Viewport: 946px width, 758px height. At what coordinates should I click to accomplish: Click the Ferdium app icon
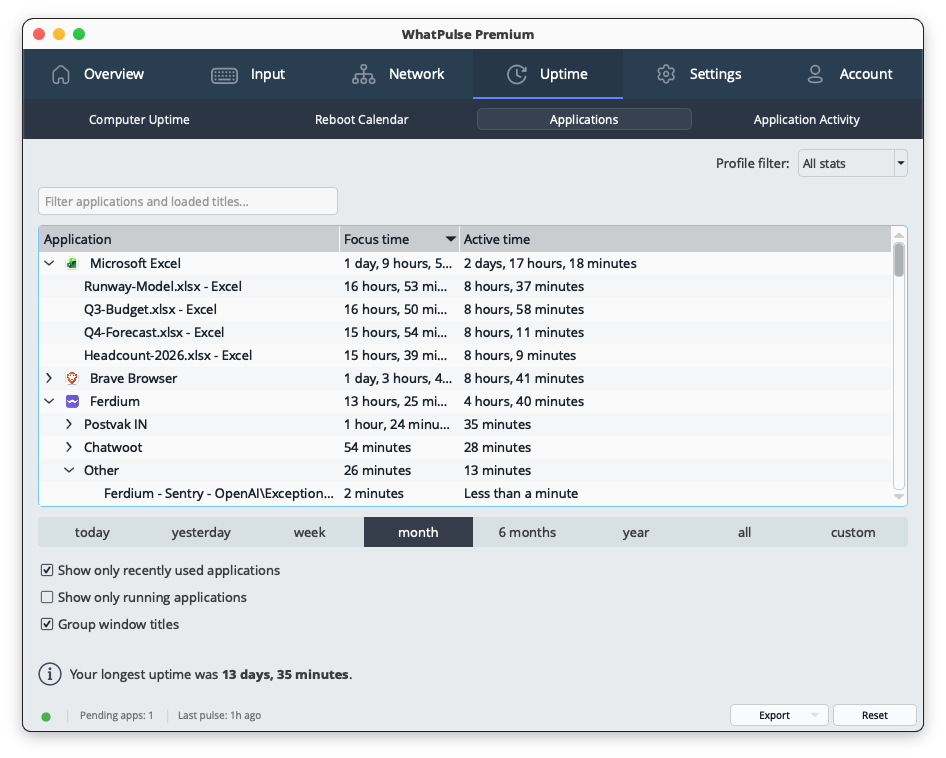(x=72, y=401)
